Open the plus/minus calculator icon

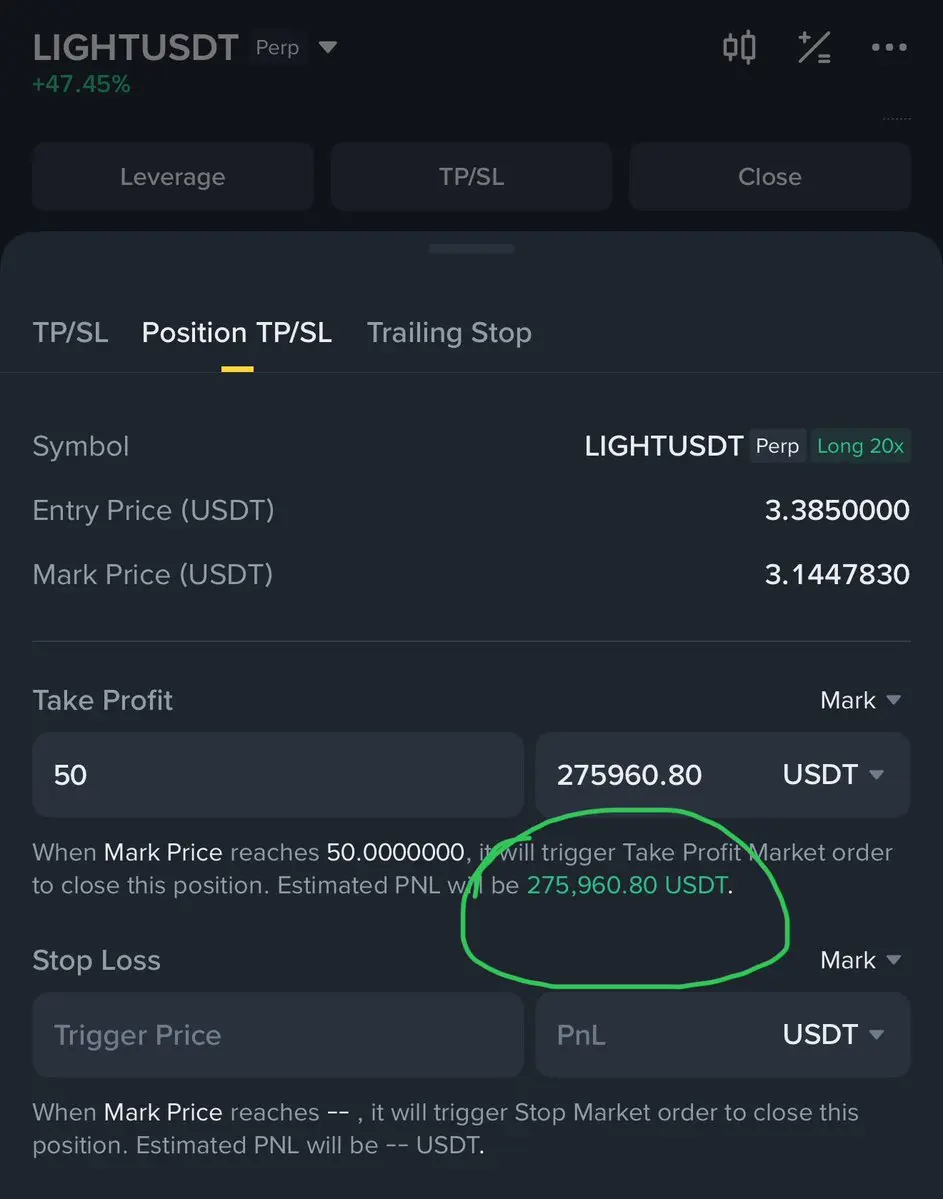point(814,47)
